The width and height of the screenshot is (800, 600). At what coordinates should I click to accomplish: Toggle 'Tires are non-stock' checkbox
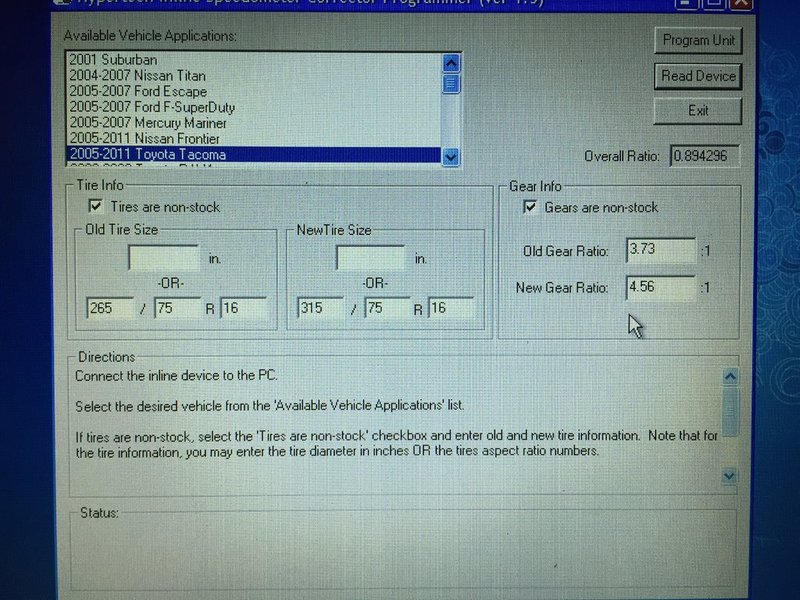tap(95, 206)
